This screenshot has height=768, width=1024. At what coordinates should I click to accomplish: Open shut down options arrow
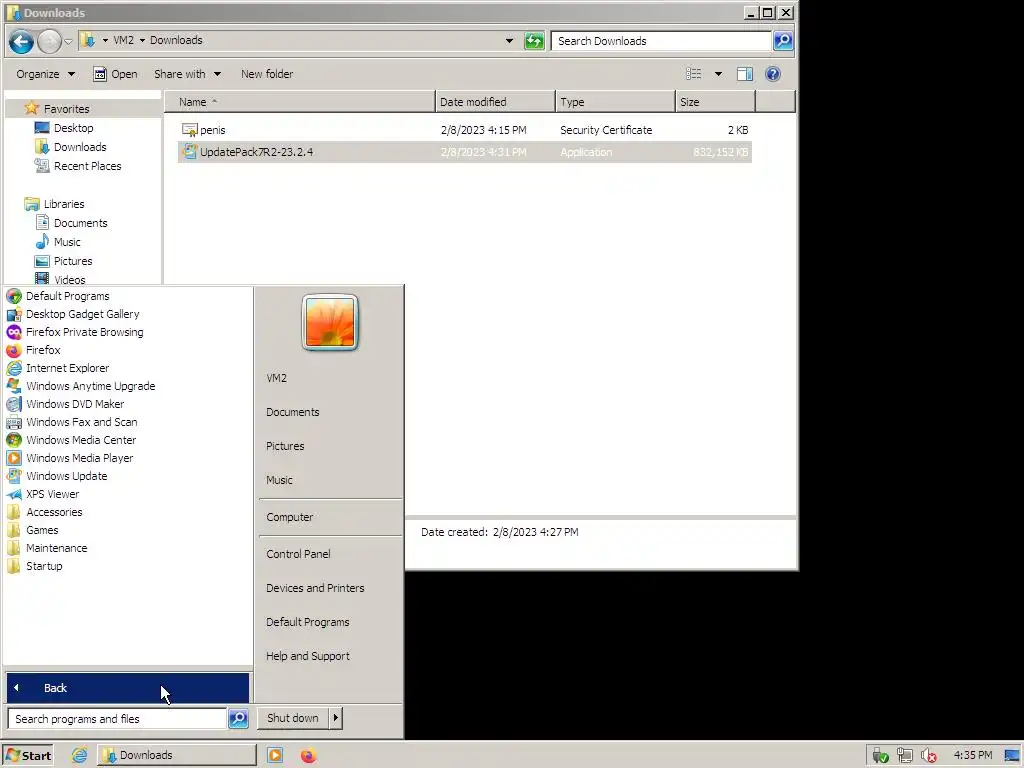(x=336, y=718)
